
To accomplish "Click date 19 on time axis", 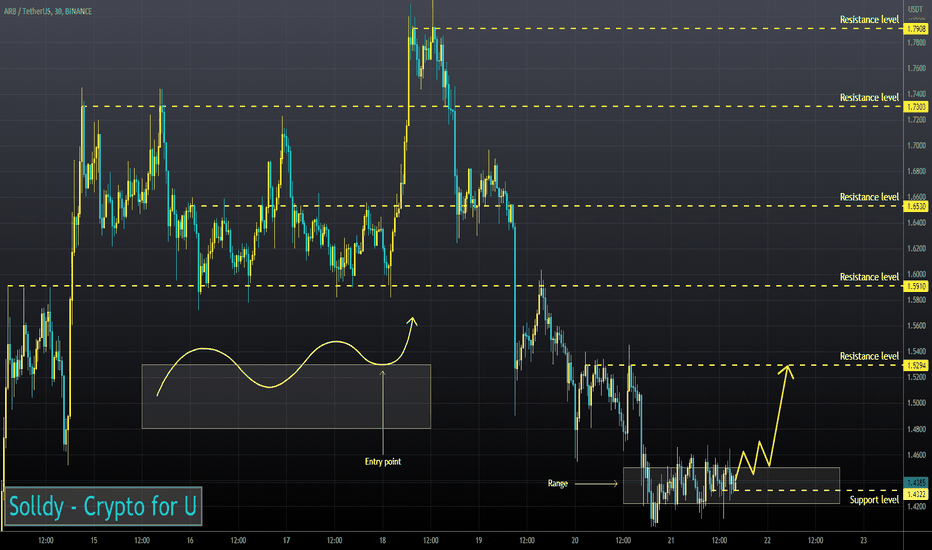I will (x=479, y=540).
